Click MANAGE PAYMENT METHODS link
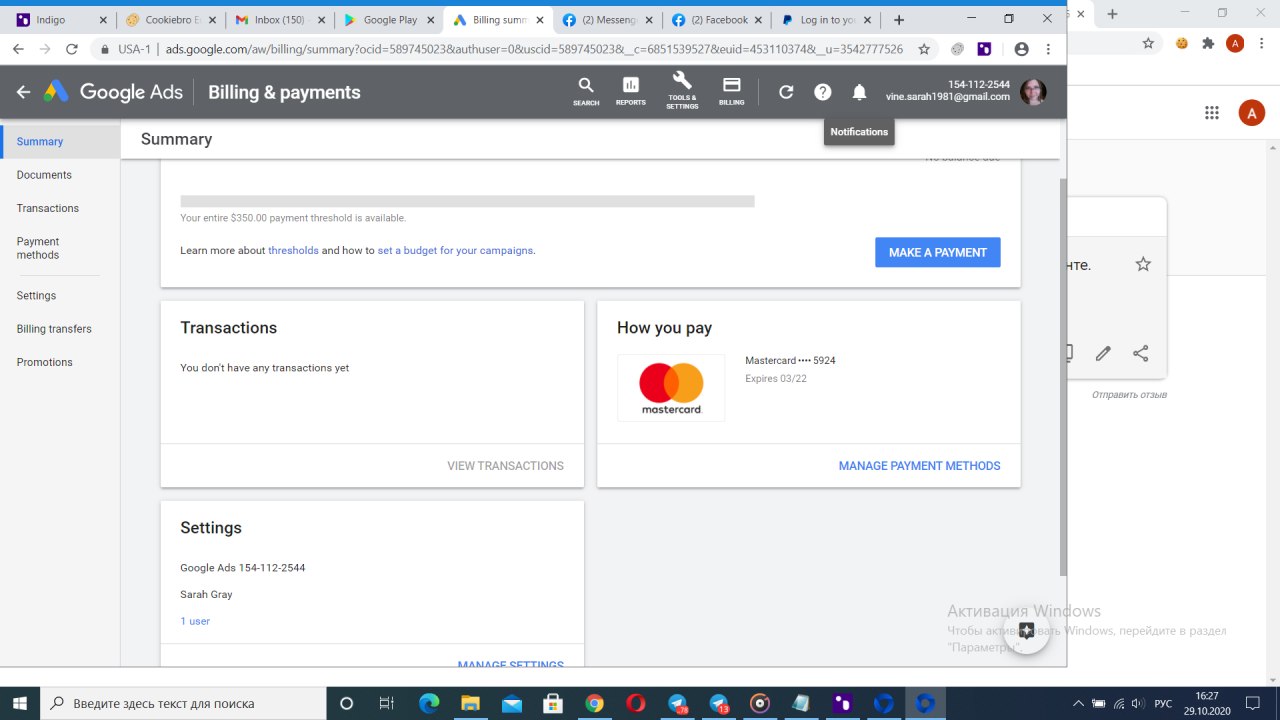Image resolution: width=1280 pixels, height=720 pixels. [919, 466]
